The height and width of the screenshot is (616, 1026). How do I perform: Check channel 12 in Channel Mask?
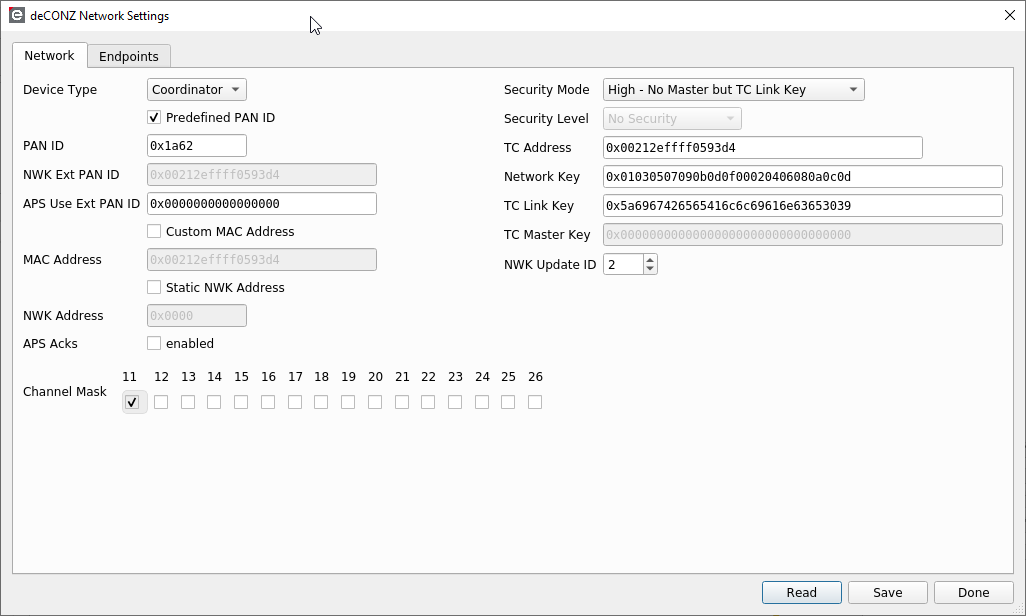point(161,402)
